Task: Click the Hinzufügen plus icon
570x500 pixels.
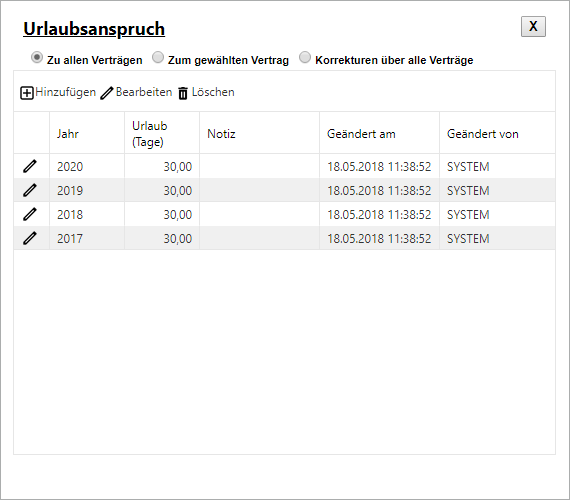Action: (x=27, y=93)
